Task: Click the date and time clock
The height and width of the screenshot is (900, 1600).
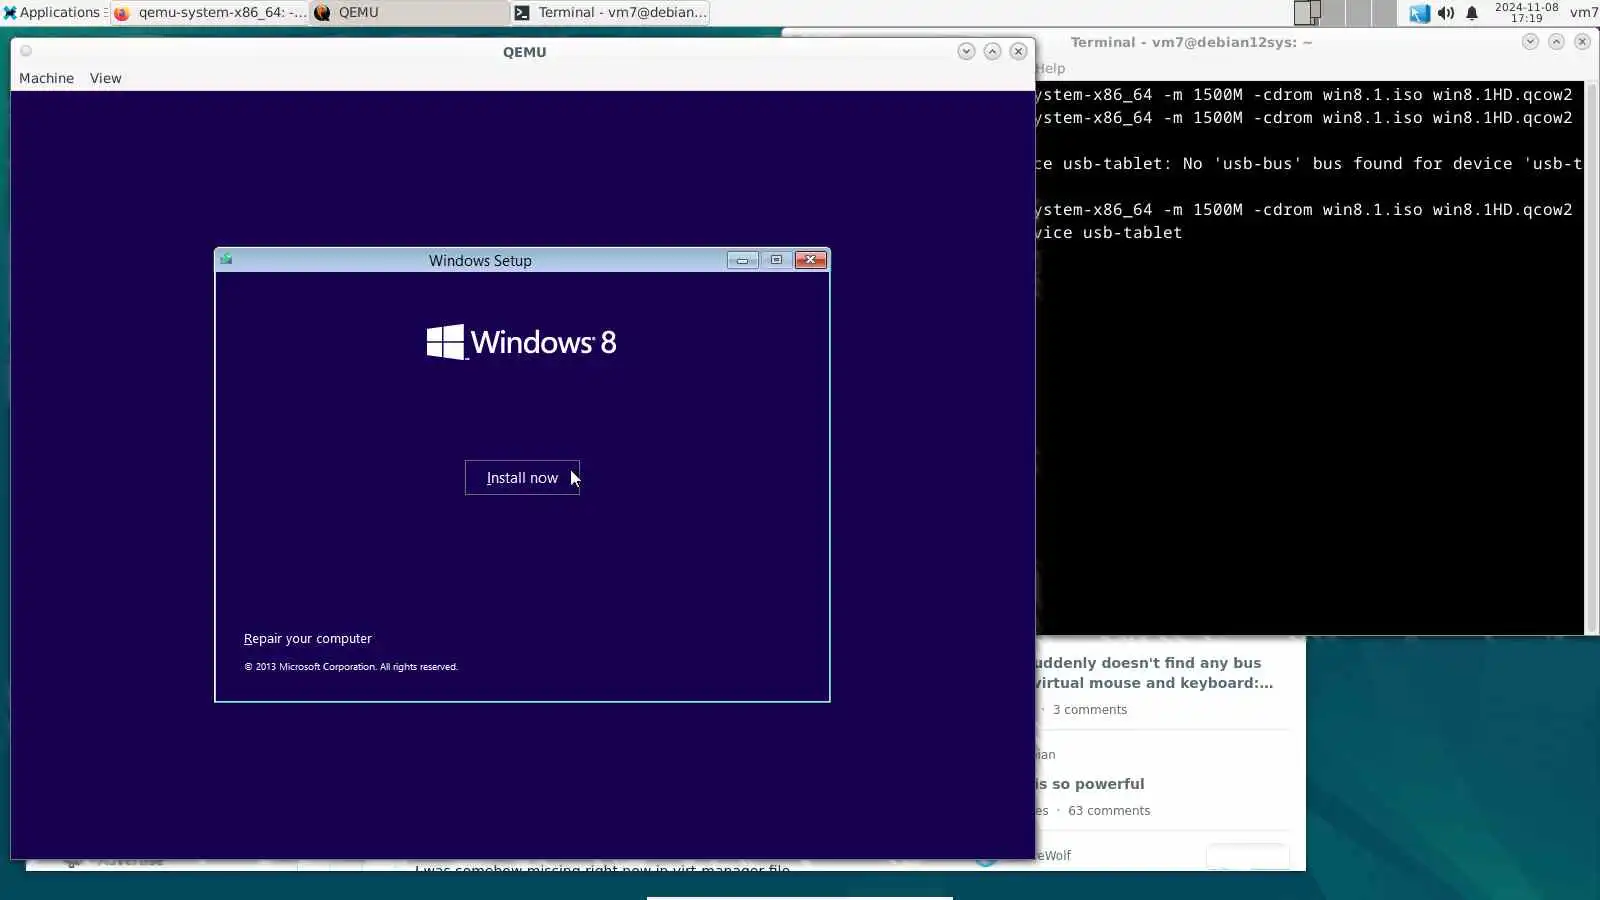Action: tap(1526, 12)
